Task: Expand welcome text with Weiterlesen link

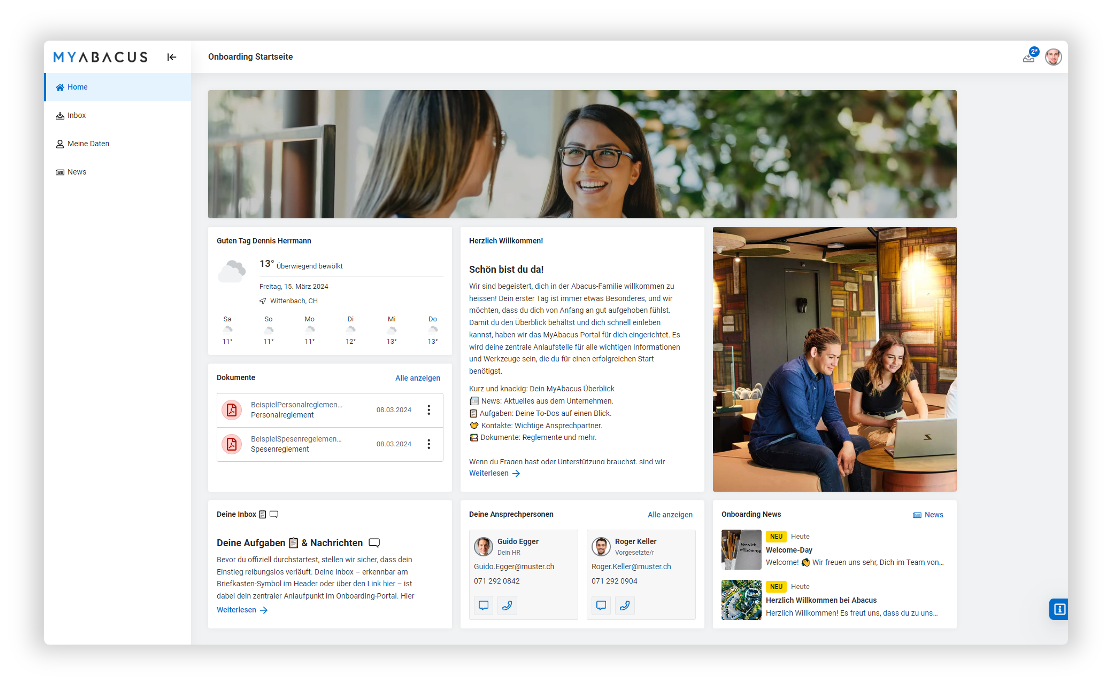Action: pos(494,473)
